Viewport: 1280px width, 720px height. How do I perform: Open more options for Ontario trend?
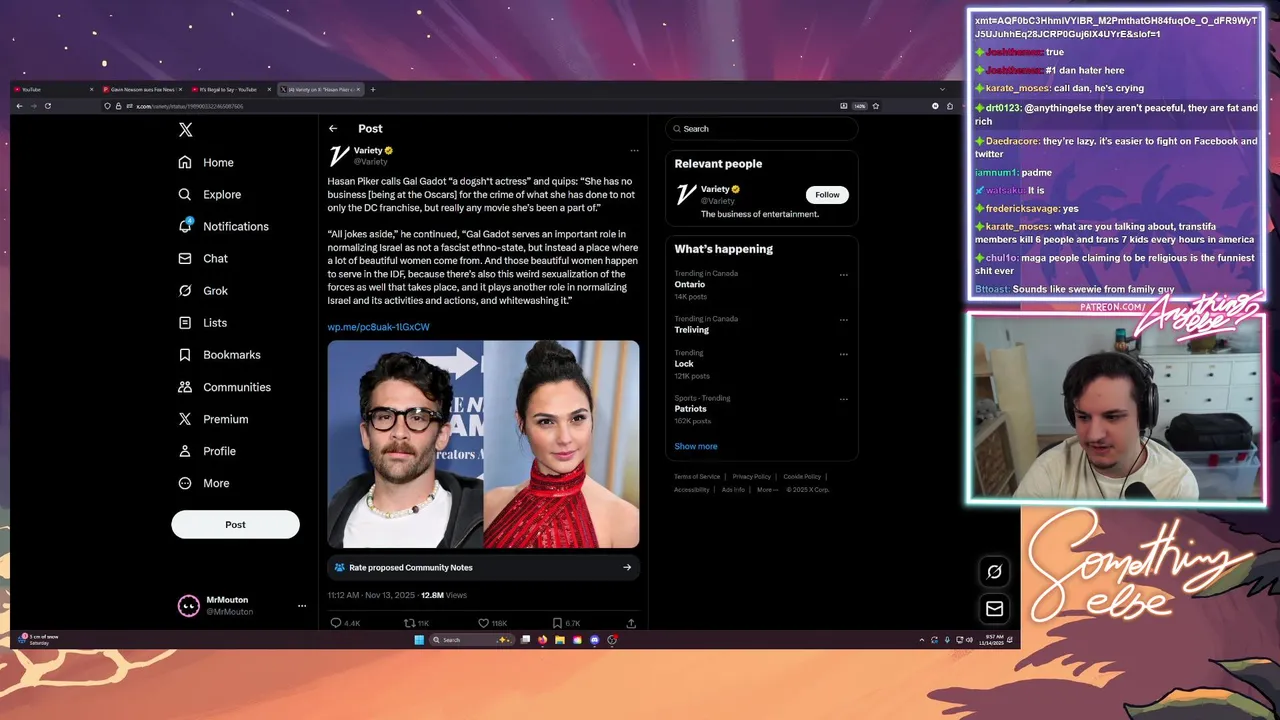(x=843, y=275)
